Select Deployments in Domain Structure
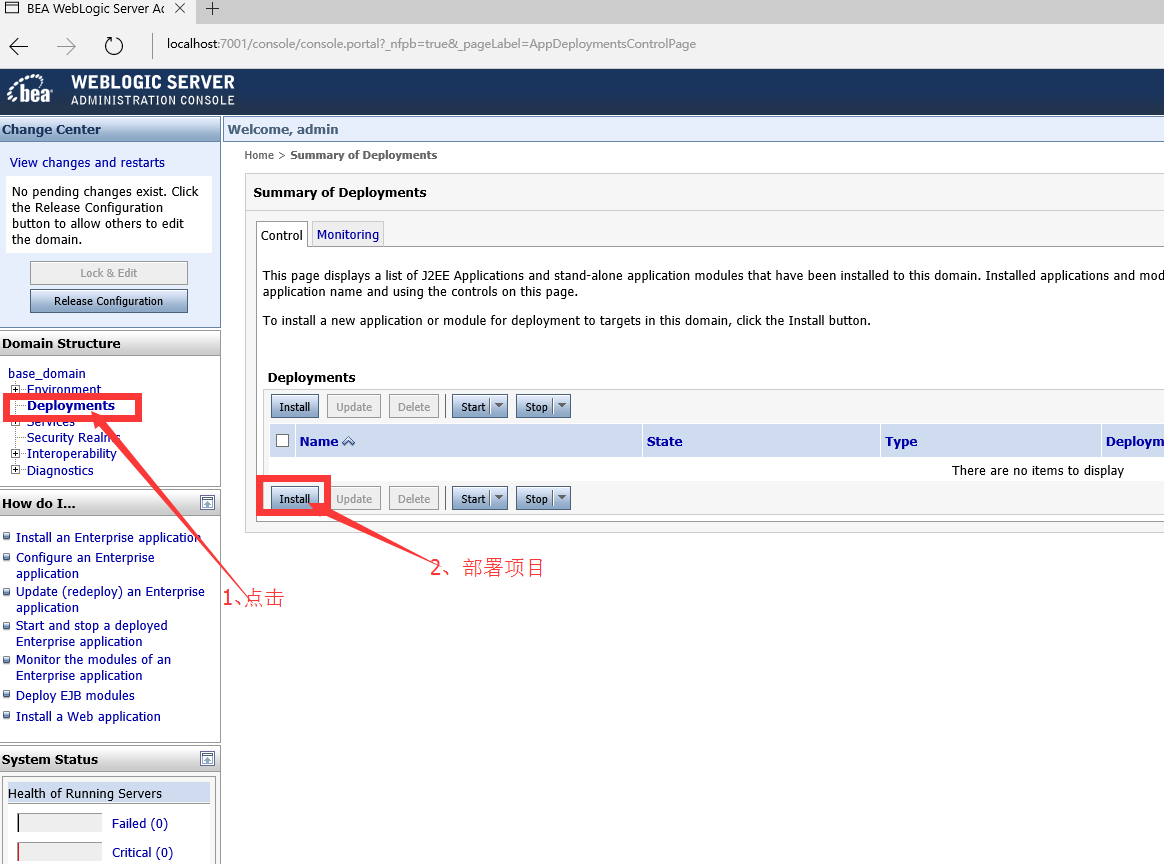The image size is (1164, 864). point(71,405)
